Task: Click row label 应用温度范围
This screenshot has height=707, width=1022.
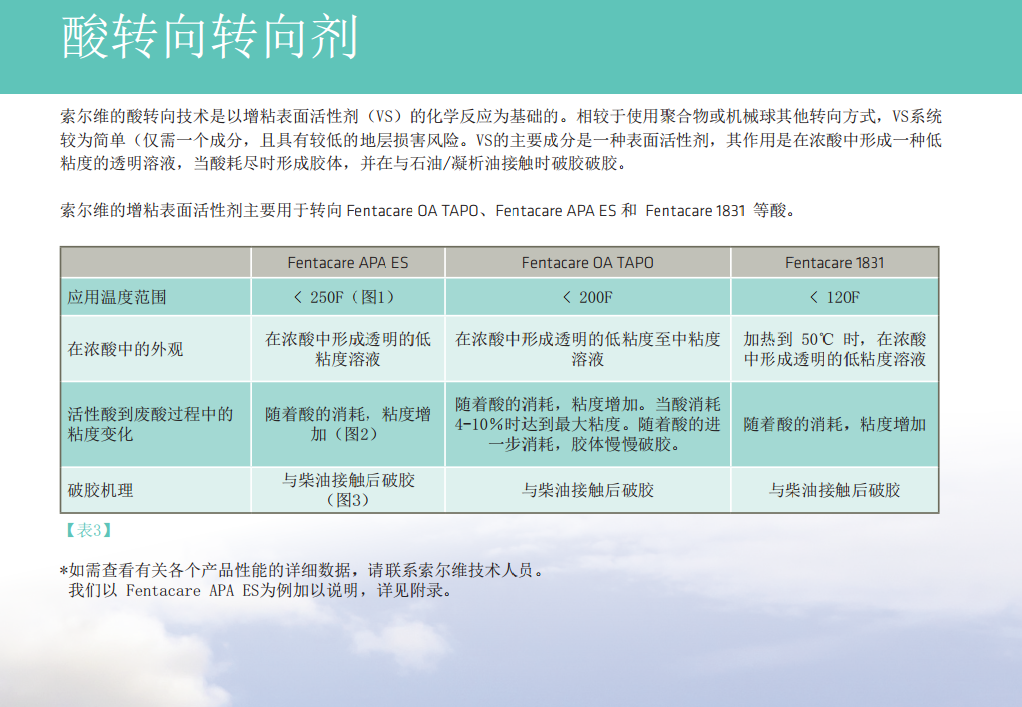Action: (x=117, y=297)
